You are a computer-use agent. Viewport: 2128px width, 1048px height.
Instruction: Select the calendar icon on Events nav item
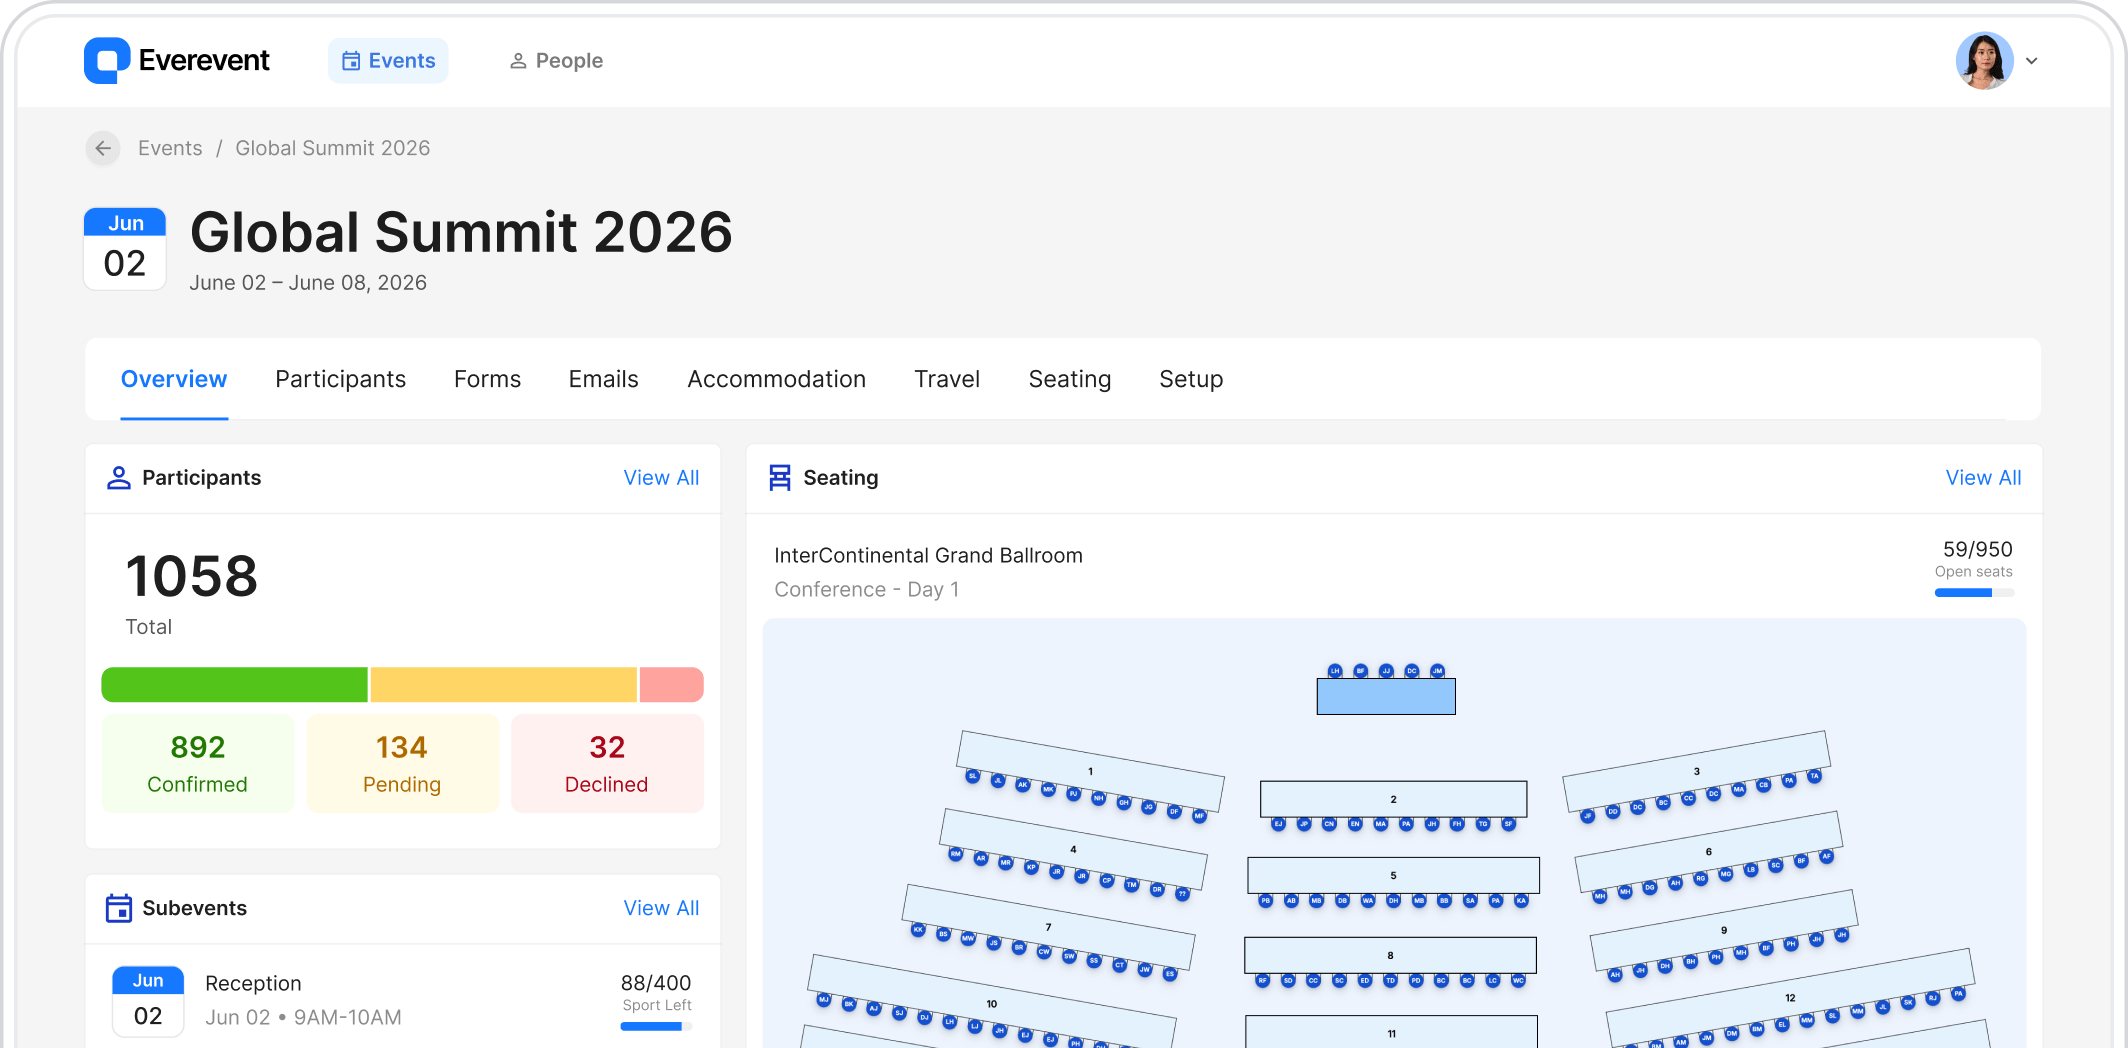coord(352,60)
